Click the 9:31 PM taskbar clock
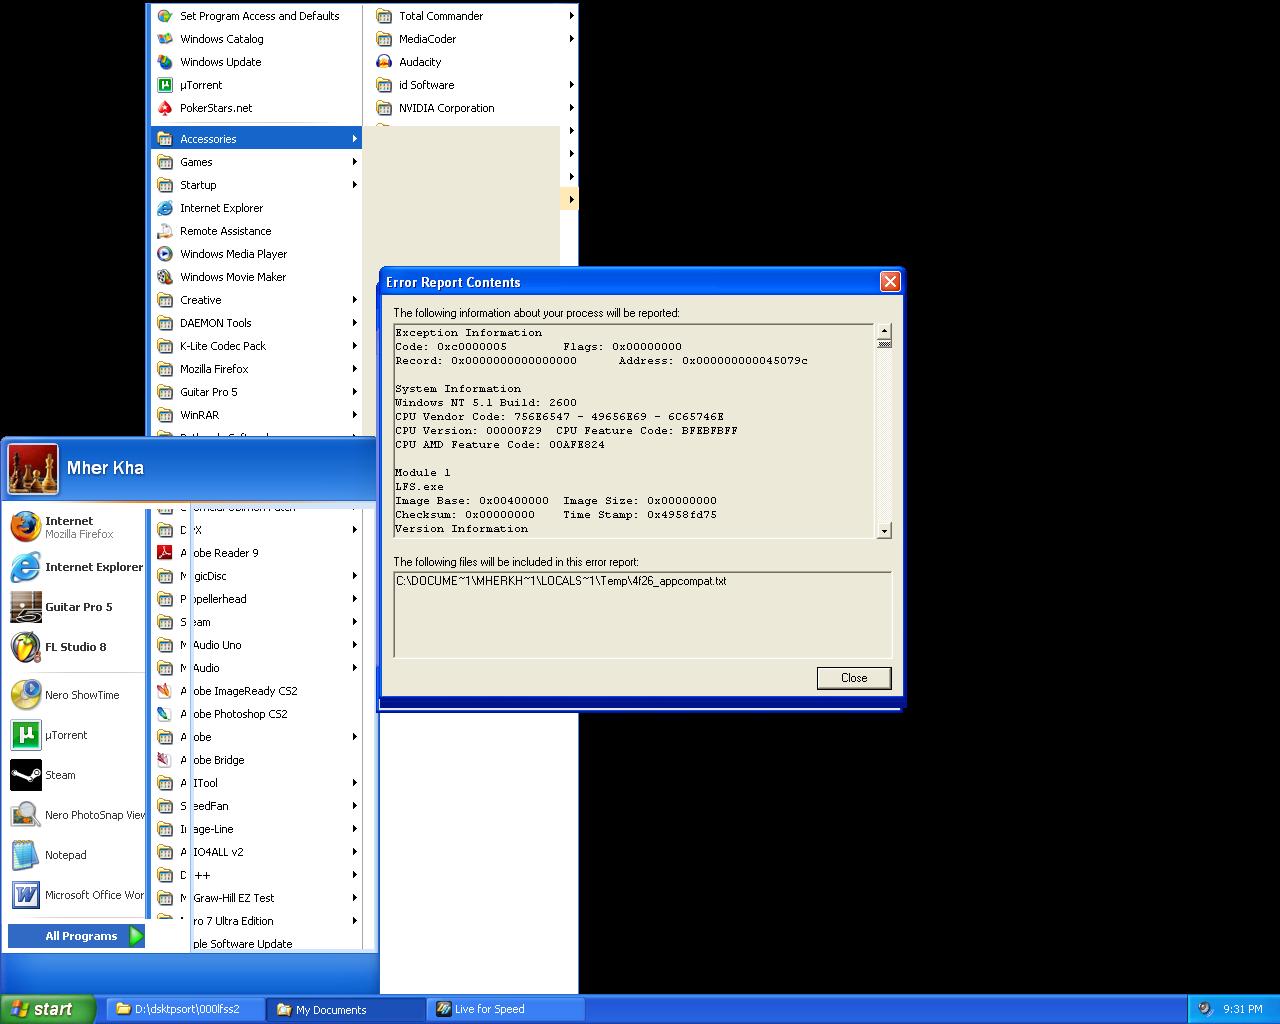 (x=1243, y=1010)
